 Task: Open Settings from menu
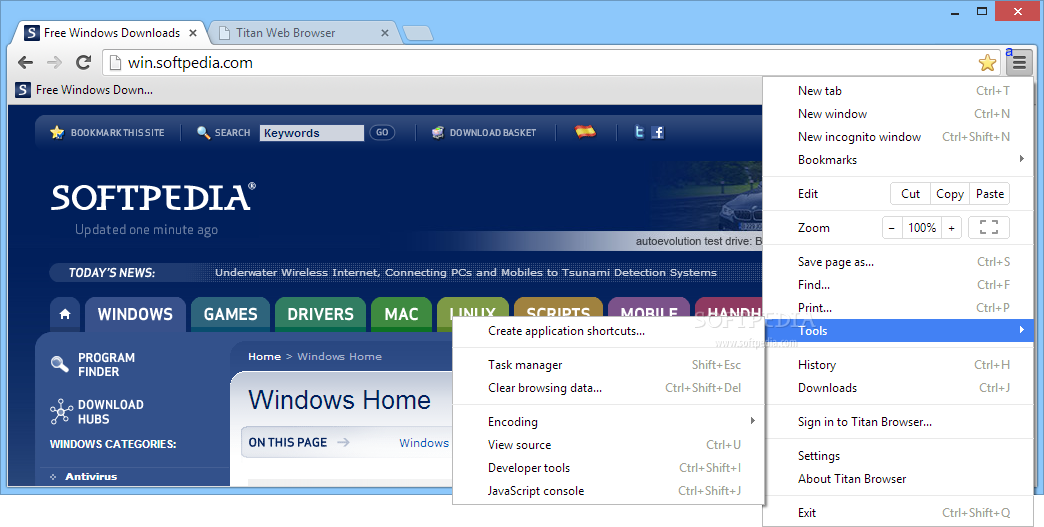(898, 456)
